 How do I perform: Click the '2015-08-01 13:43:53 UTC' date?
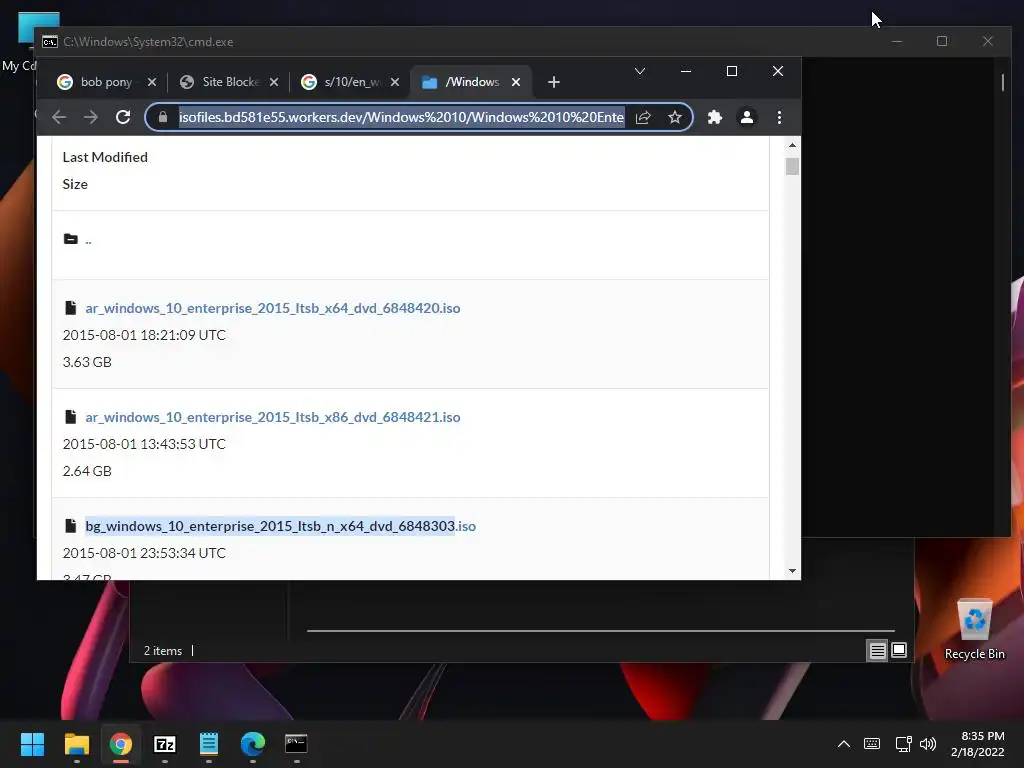coord(144,444)
